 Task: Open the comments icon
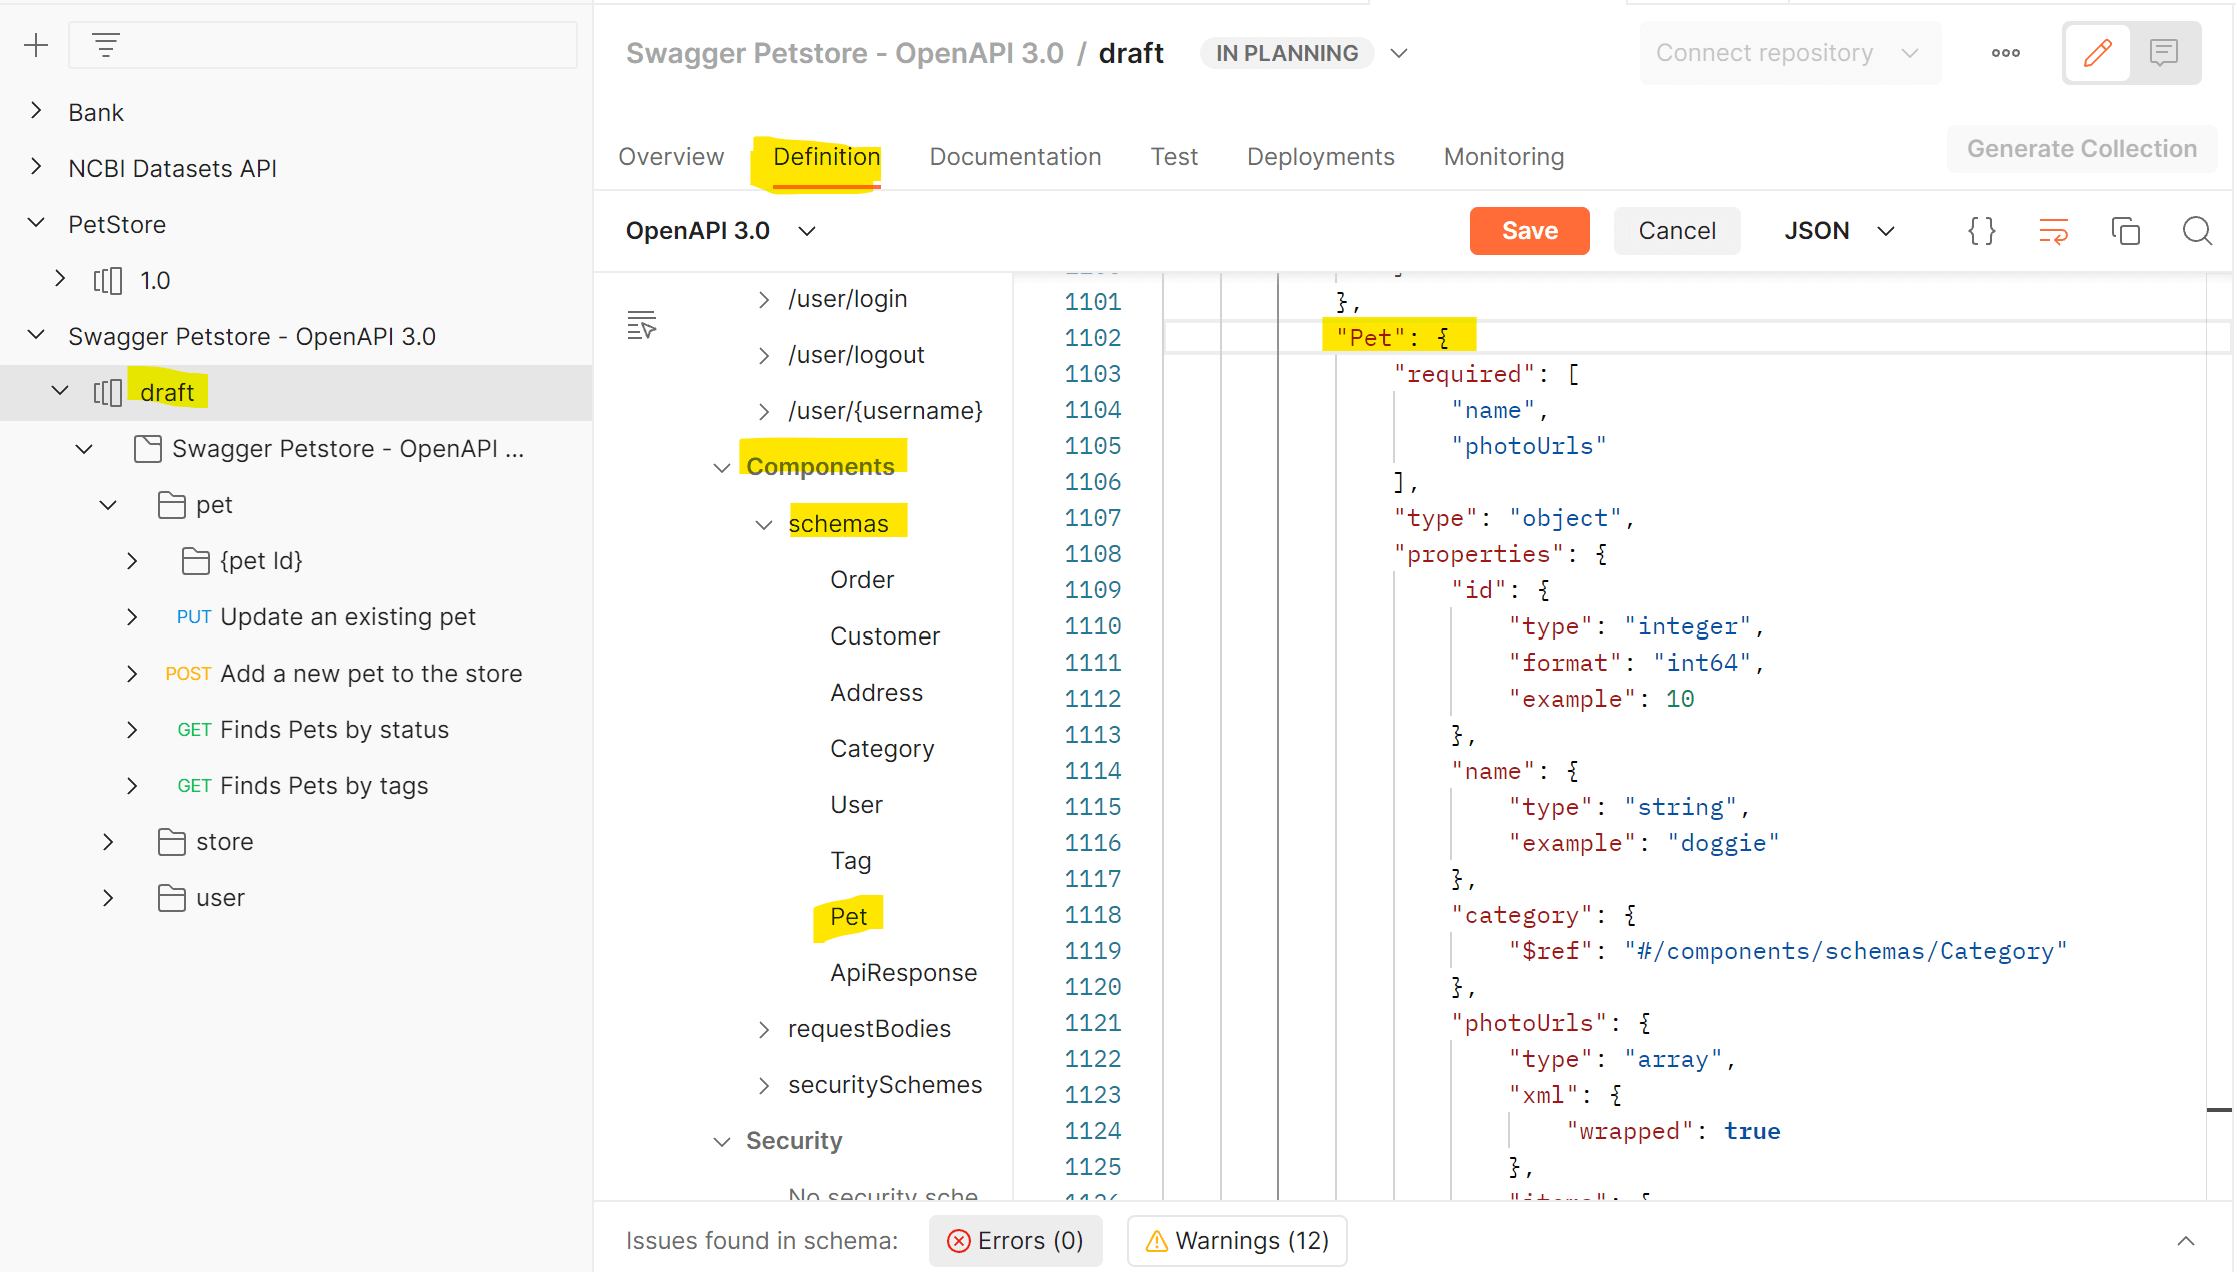[2163, 53]
